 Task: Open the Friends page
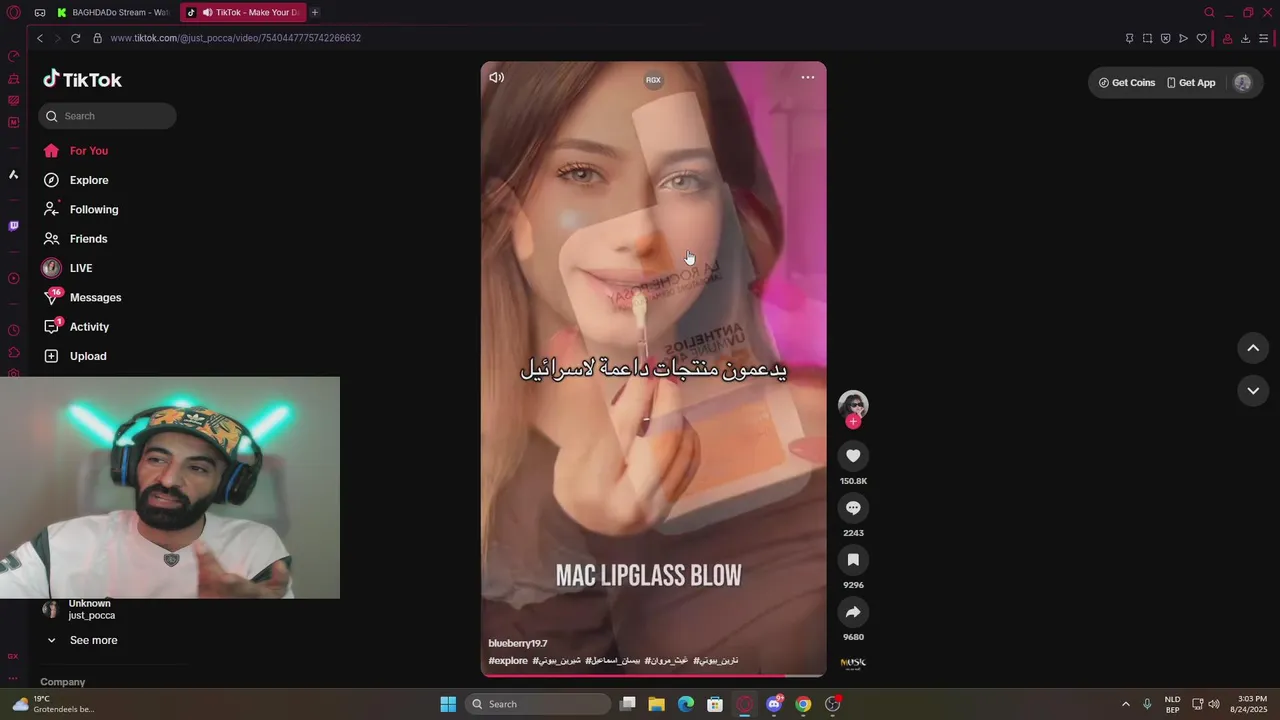75,239
